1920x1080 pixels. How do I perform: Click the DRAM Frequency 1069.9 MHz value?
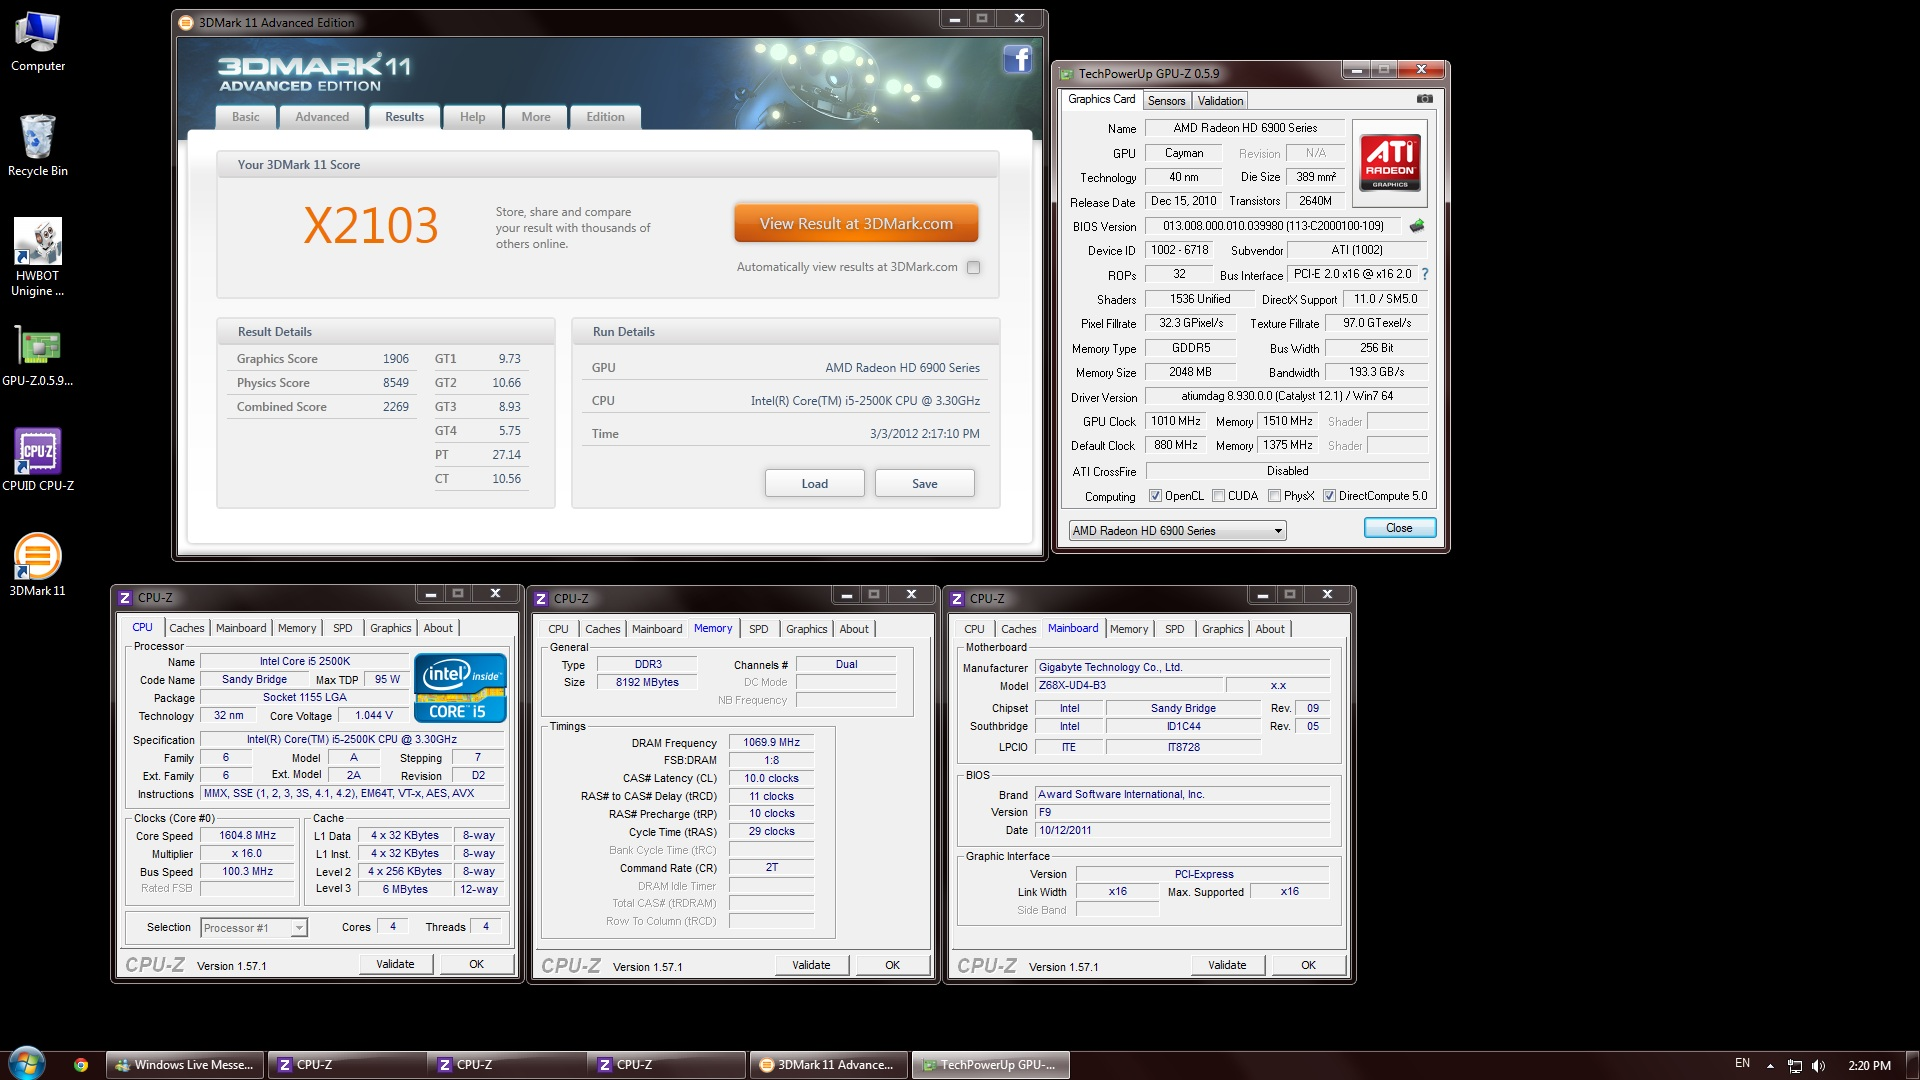[x=771, y=742]
